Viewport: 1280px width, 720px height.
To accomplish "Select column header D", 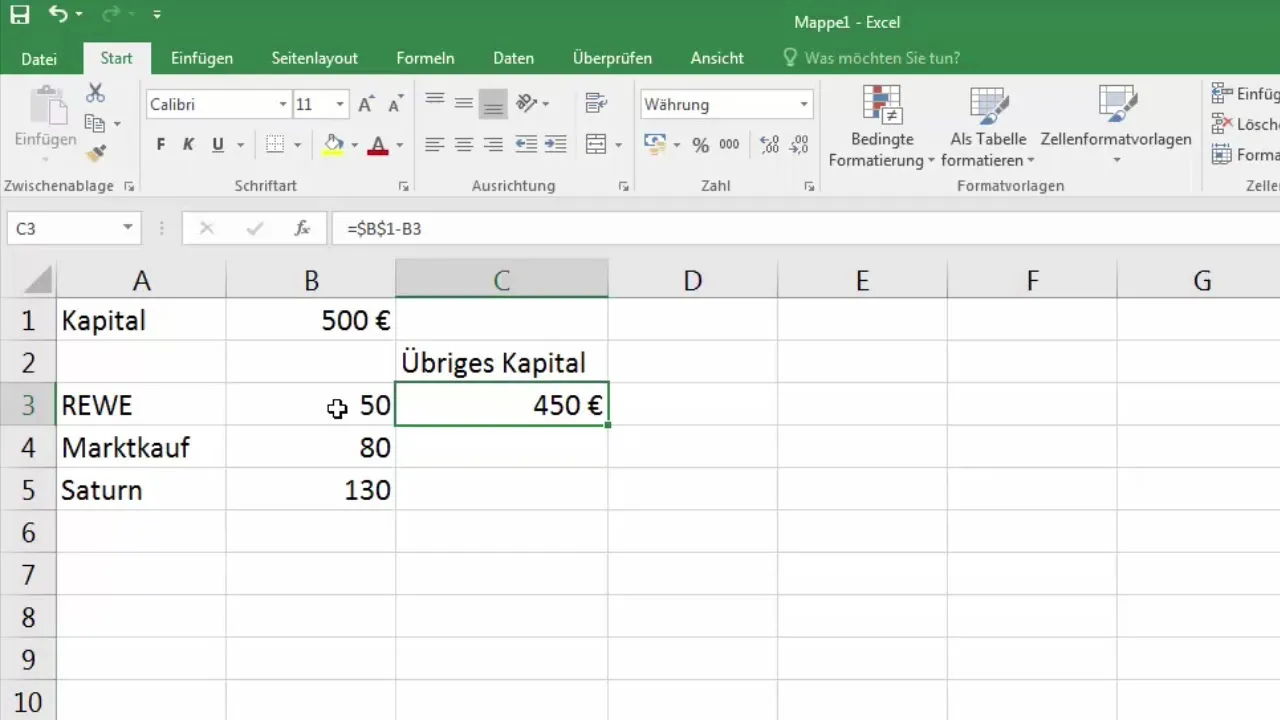I will (692, 281).
